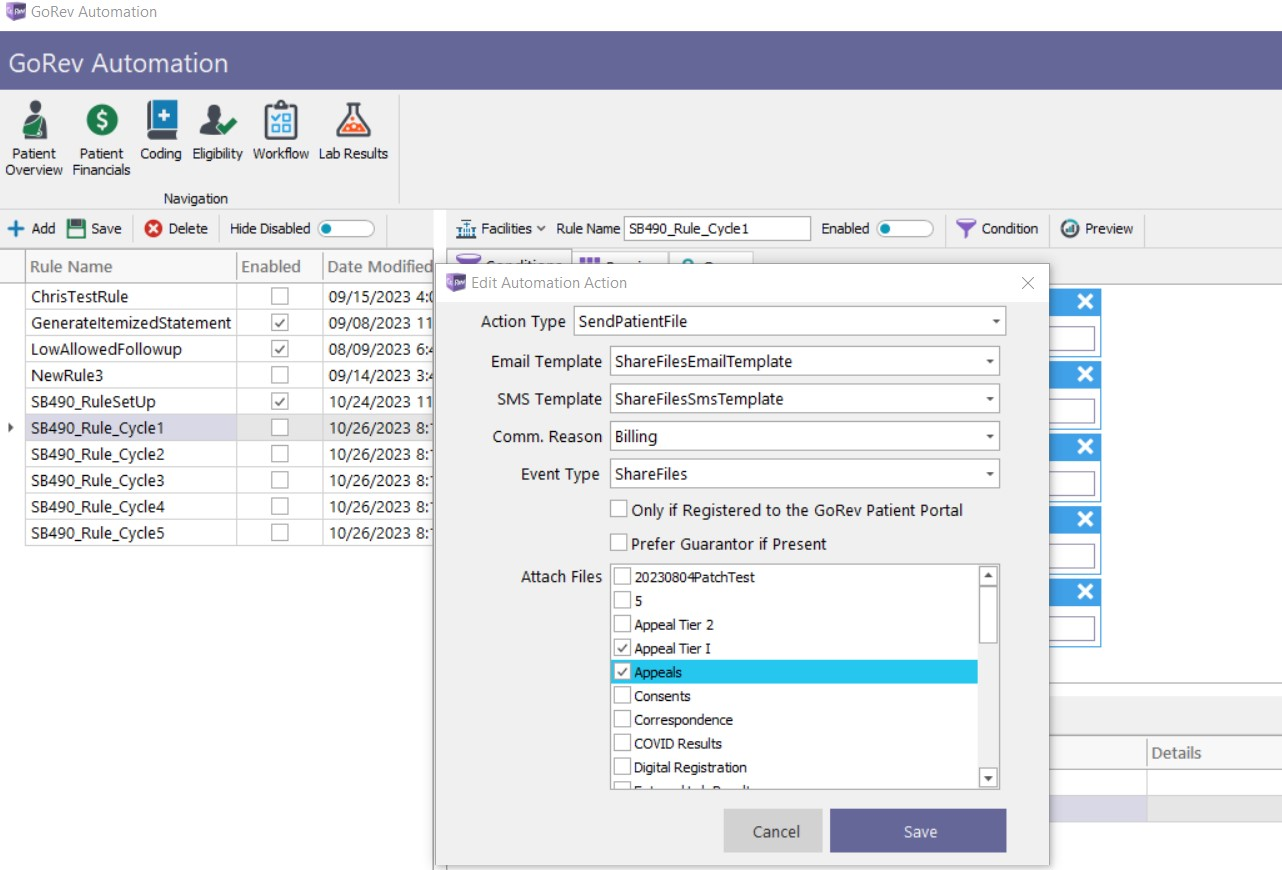This screenshot has height=870, width=1282.
Task: Click the Condition button label
Action: (x=1010, y=228)
